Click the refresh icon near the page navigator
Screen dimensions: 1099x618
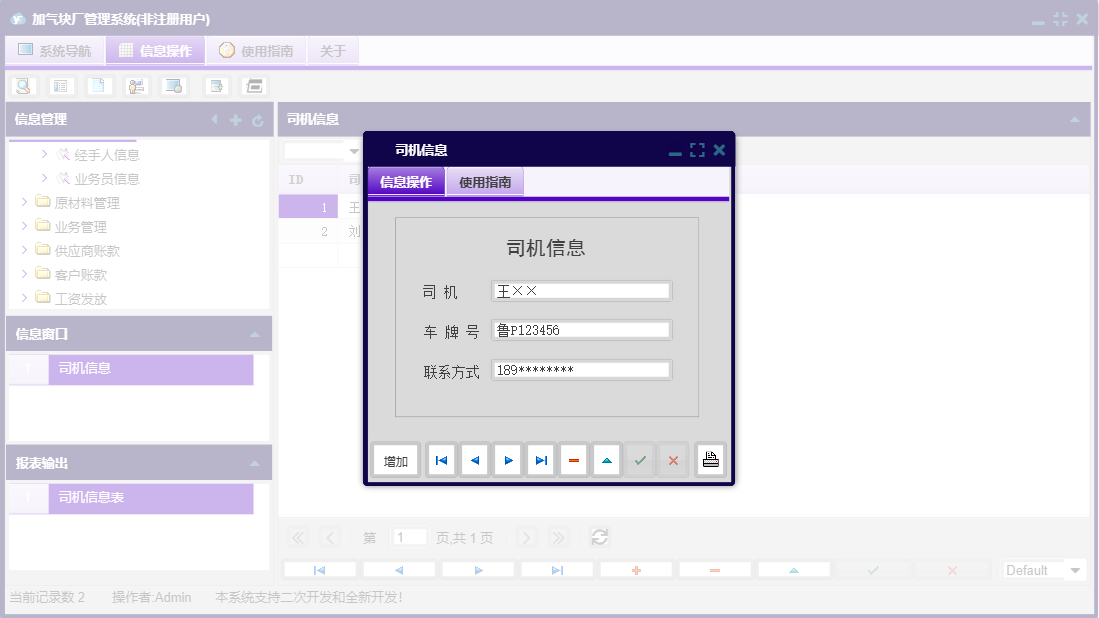599,537
